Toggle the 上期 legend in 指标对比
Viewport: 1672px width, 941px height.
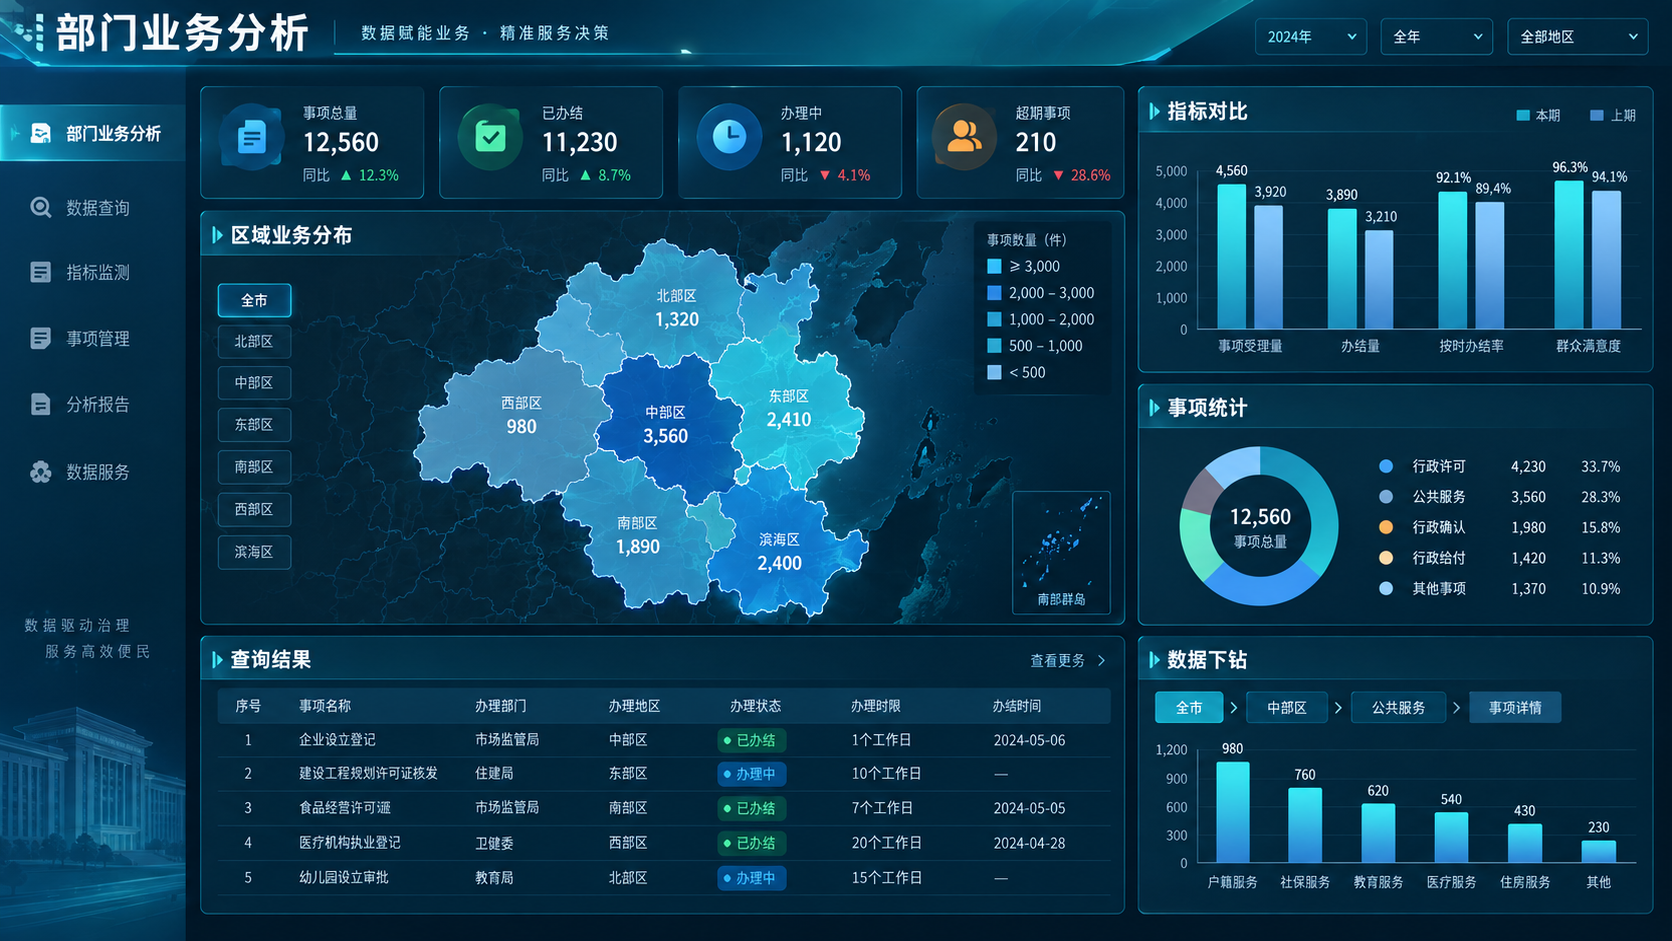1613,115
